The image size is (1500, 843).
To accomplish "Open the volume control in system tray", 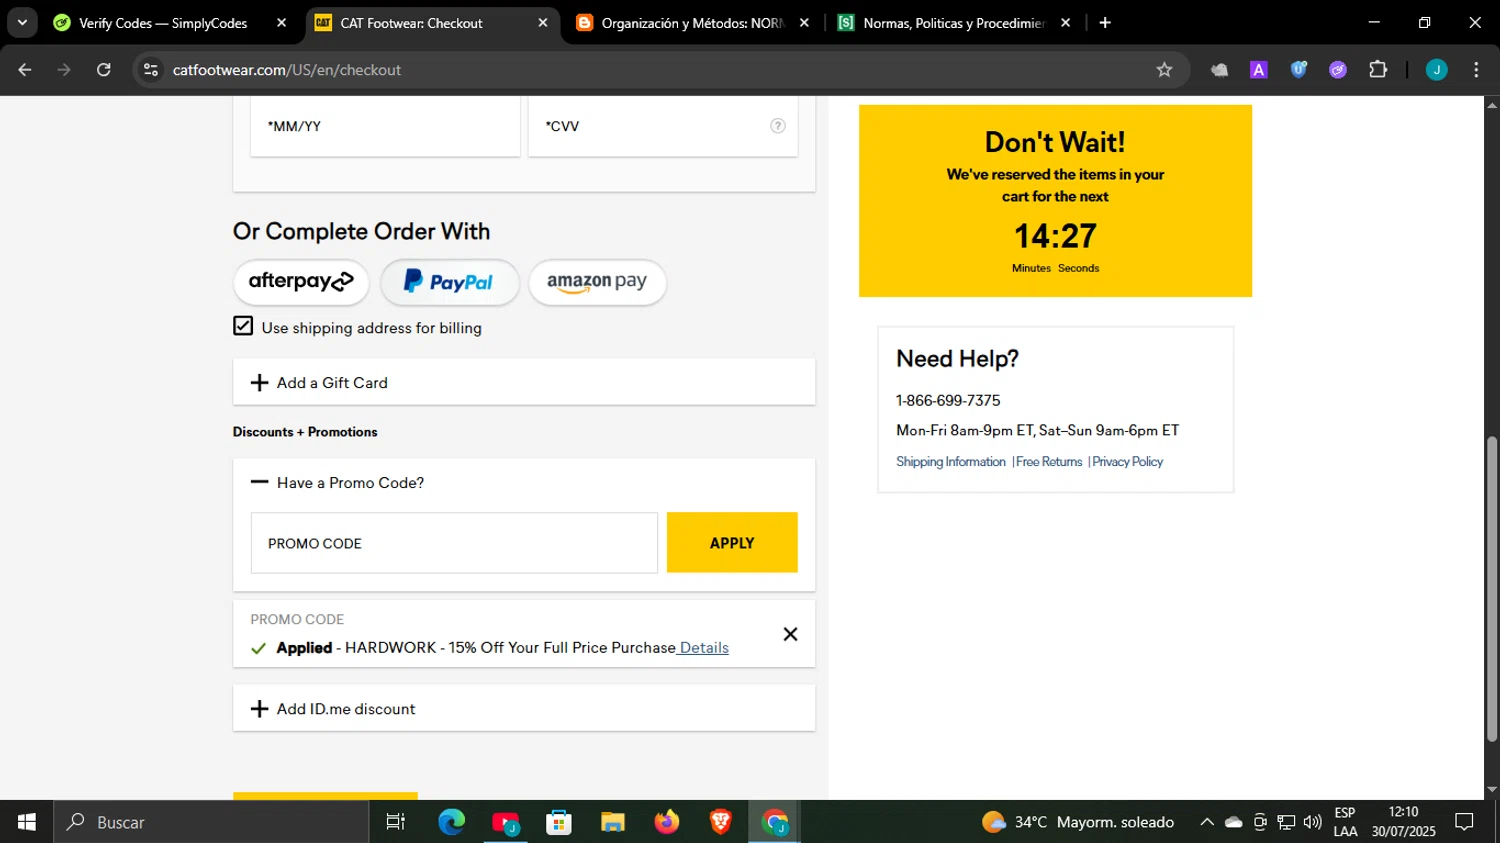I will (1313, 822).
